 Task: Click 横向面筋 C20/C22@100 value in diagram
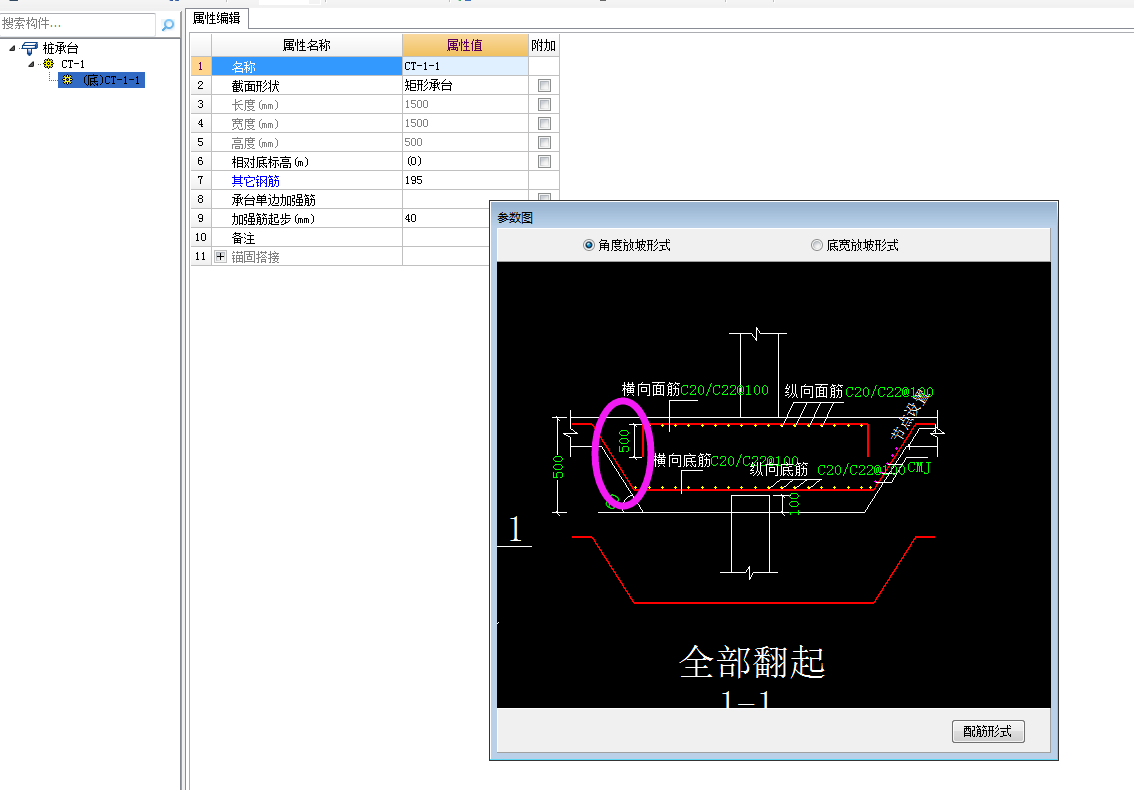point(725,390)
